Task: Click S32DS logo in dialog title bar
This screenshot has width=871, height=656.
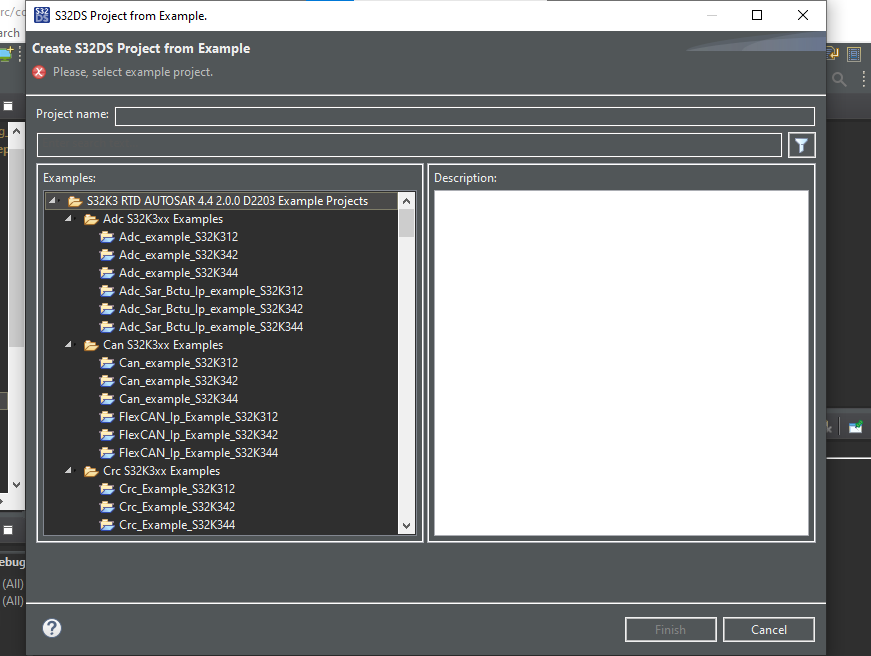Action: pyautogui.click(x=42, y=16)
